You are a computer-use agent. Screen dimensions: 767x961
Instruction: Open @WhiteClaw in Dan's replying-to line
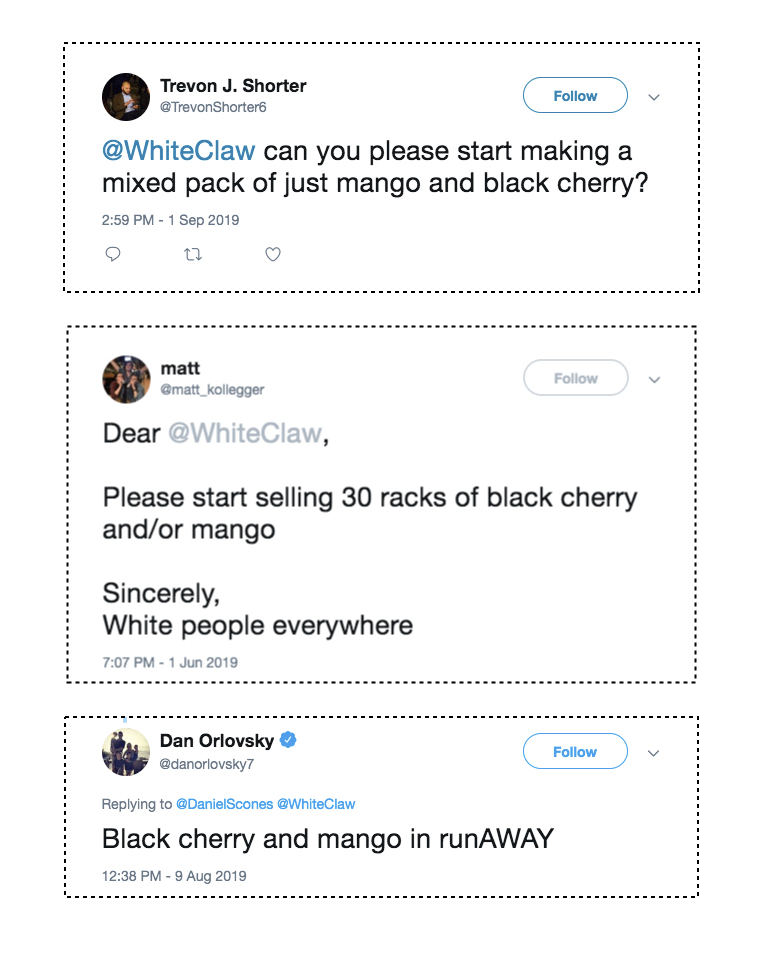pos(316,804)
